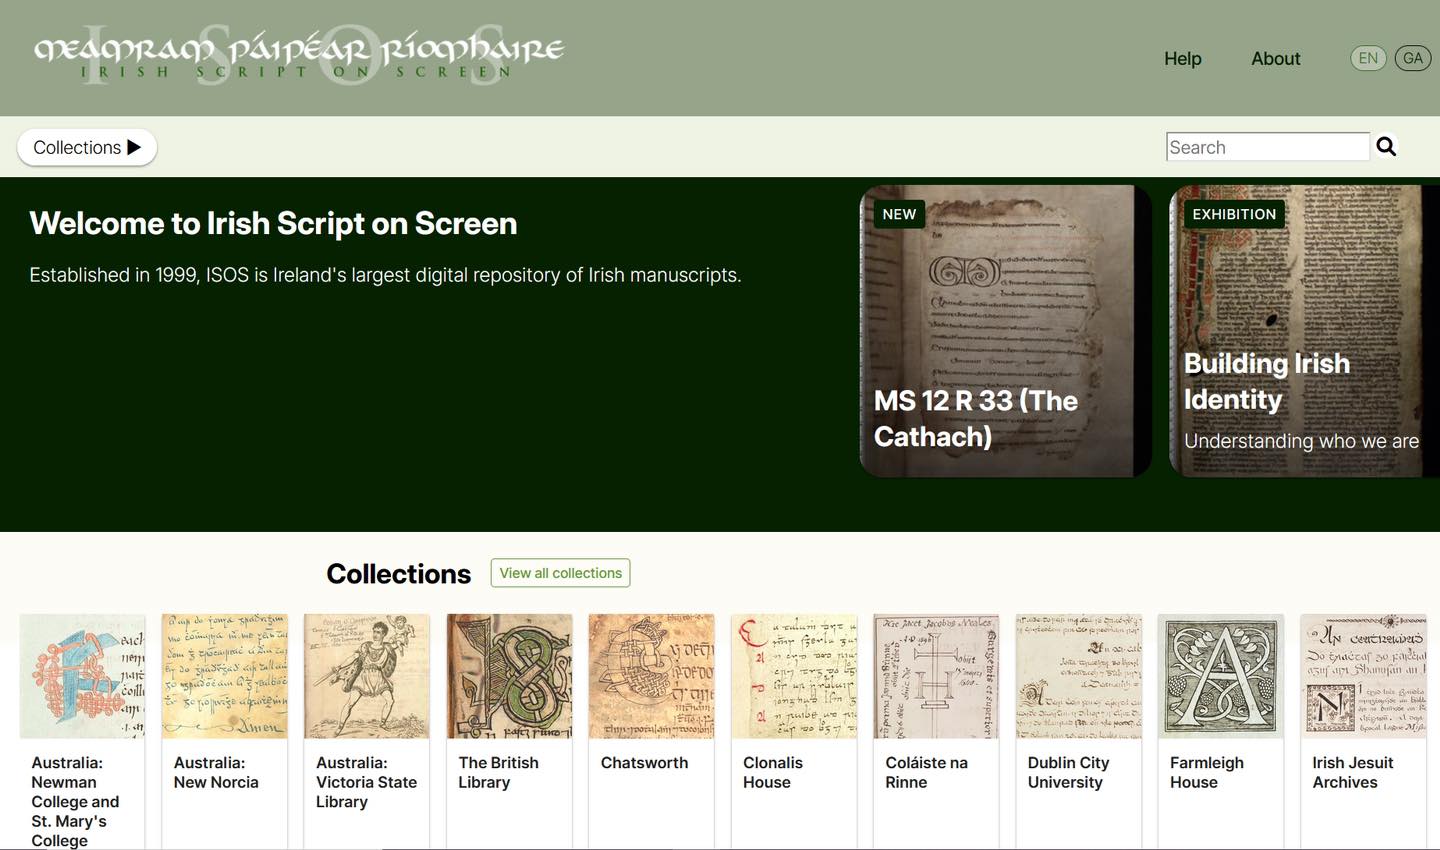
Task: Click the 'Understanding who we are' subtitle
Action: pyautogui.click(x=1301, y=441)
